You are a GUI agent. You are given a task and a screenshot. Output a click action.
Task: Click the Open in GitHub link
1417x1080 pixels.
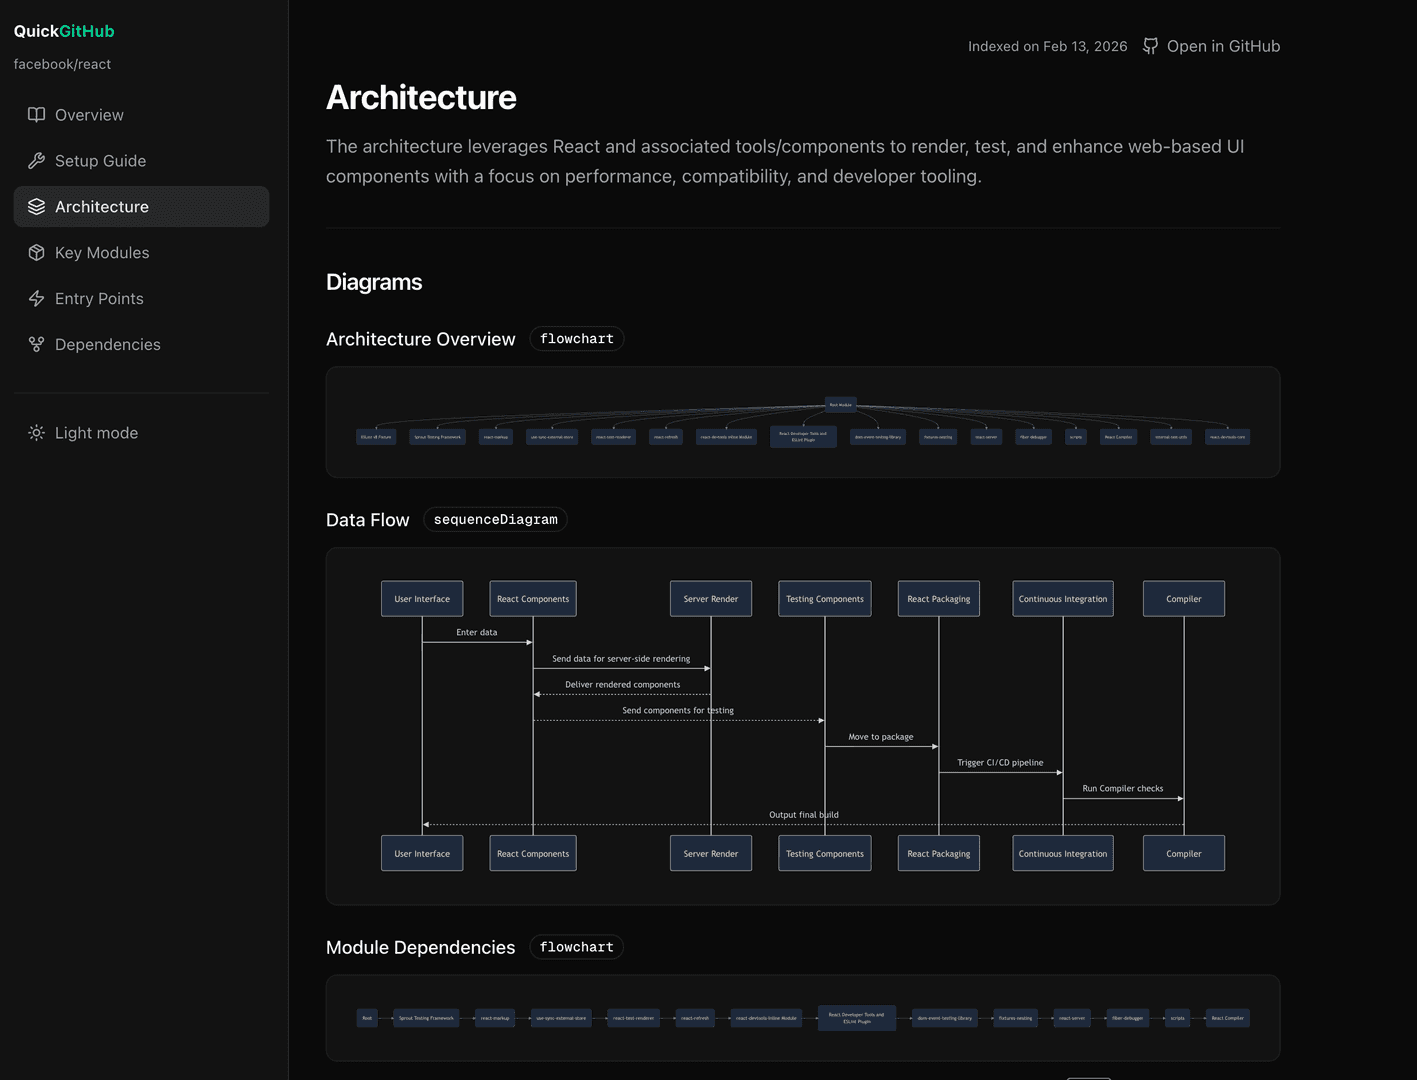tap(1223, 46)
